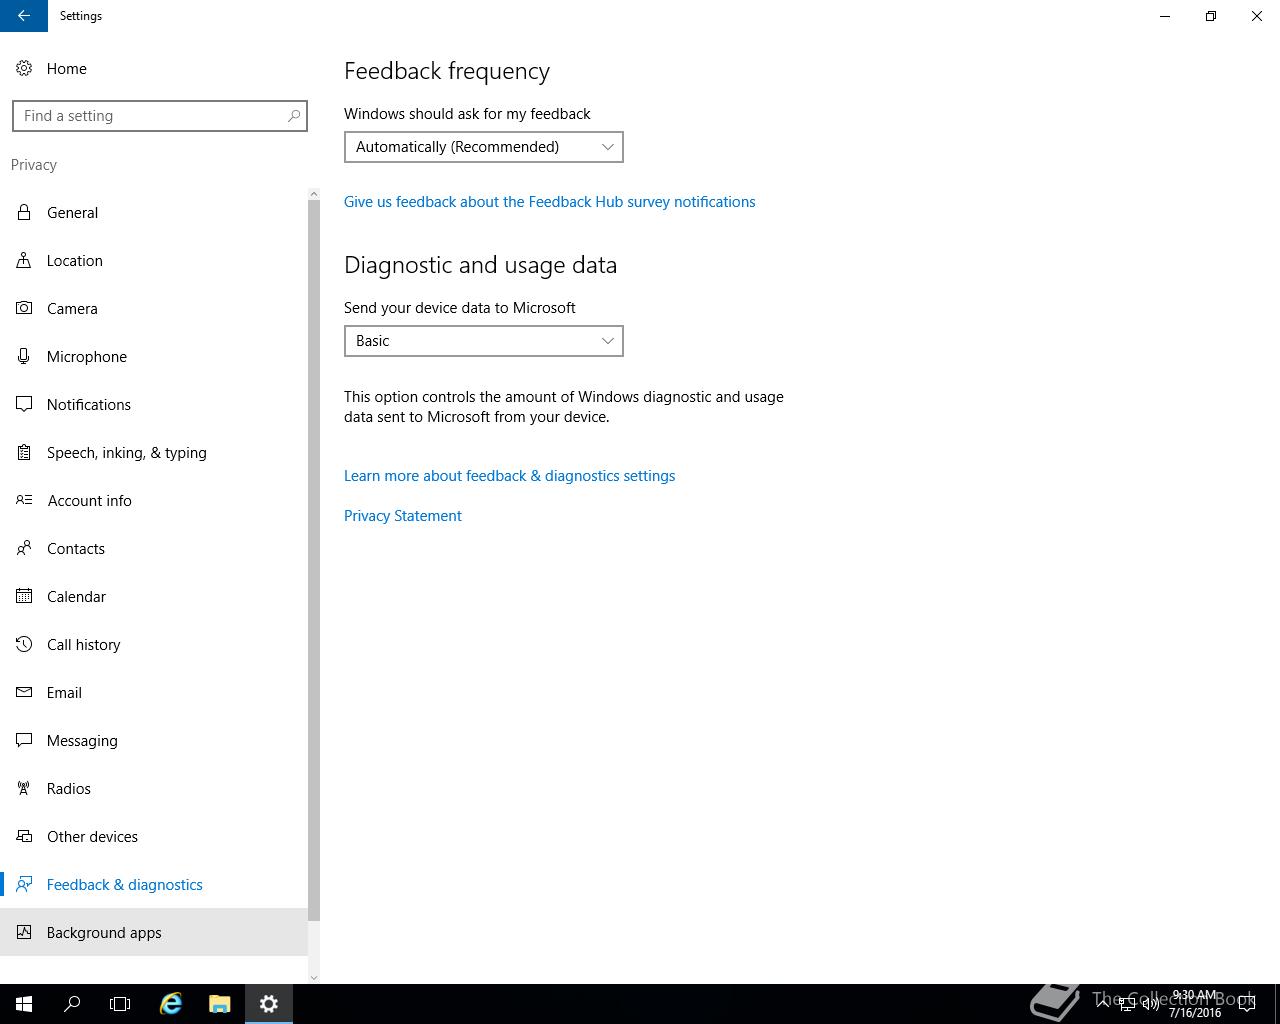This screenshot has width=1280, height=1024.
Task: Select the Camera icon in sidebar
Action: (24, 309)
